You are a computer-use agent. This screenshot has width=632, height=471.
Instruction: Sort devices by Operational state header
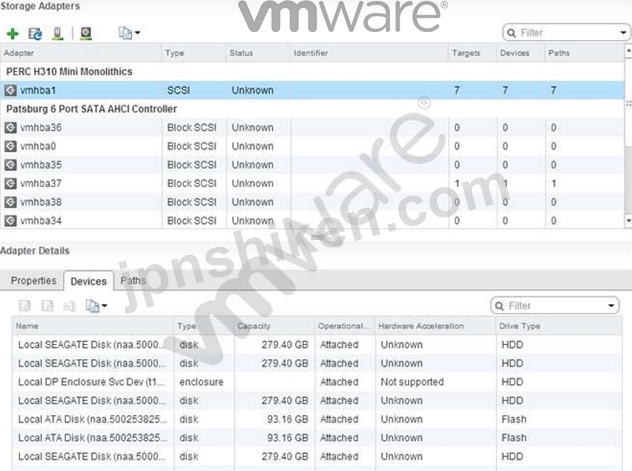tap(345, 326)
